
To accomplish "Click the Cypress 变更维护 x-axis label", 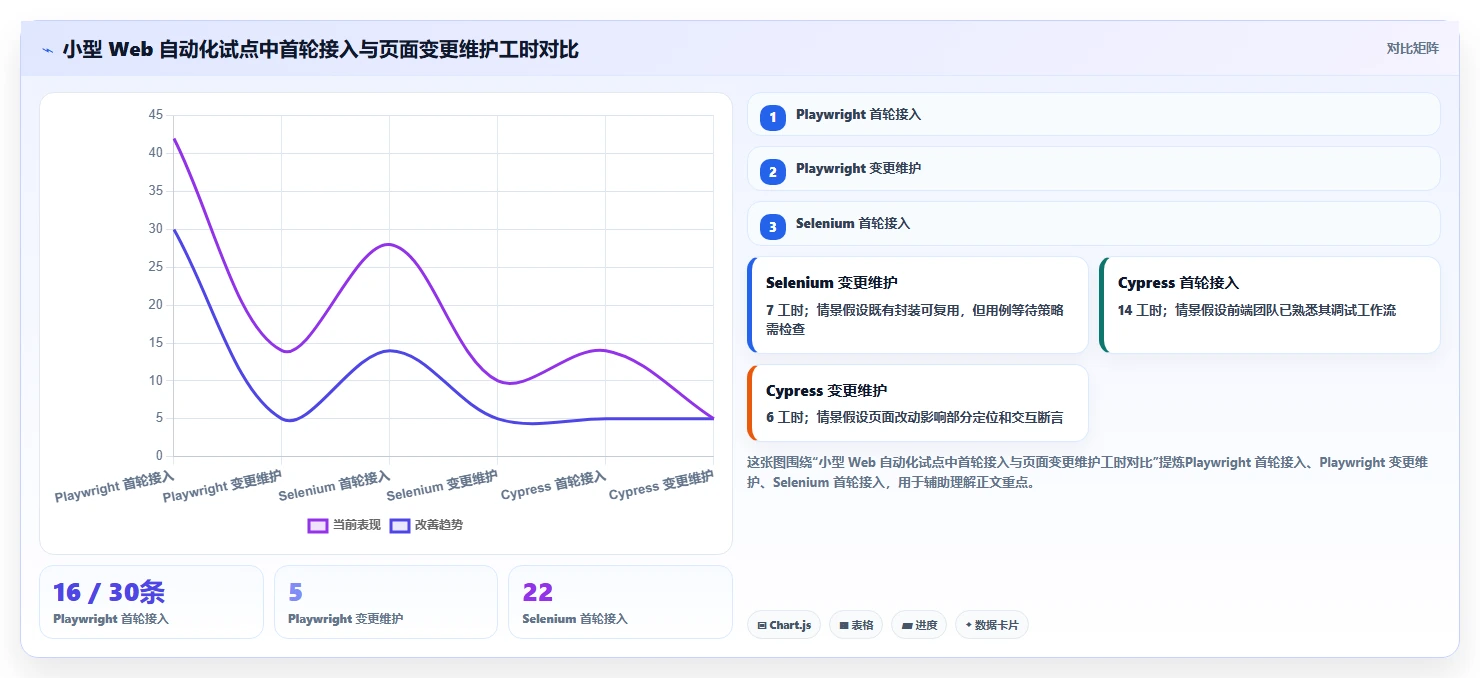I will click(x=662, y=485).
